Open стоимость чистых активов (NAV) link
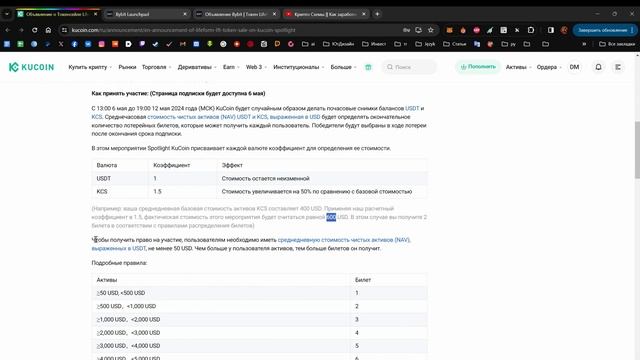640x360 pixels. (x=233, y=117)
